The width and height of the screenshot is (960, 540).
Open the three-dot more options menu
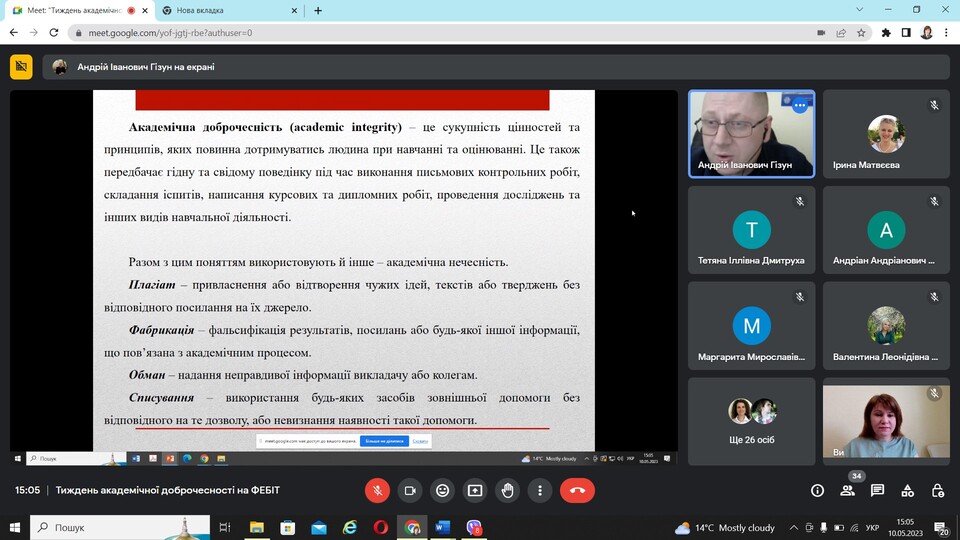pyautogui.click(x=540, y=490)
